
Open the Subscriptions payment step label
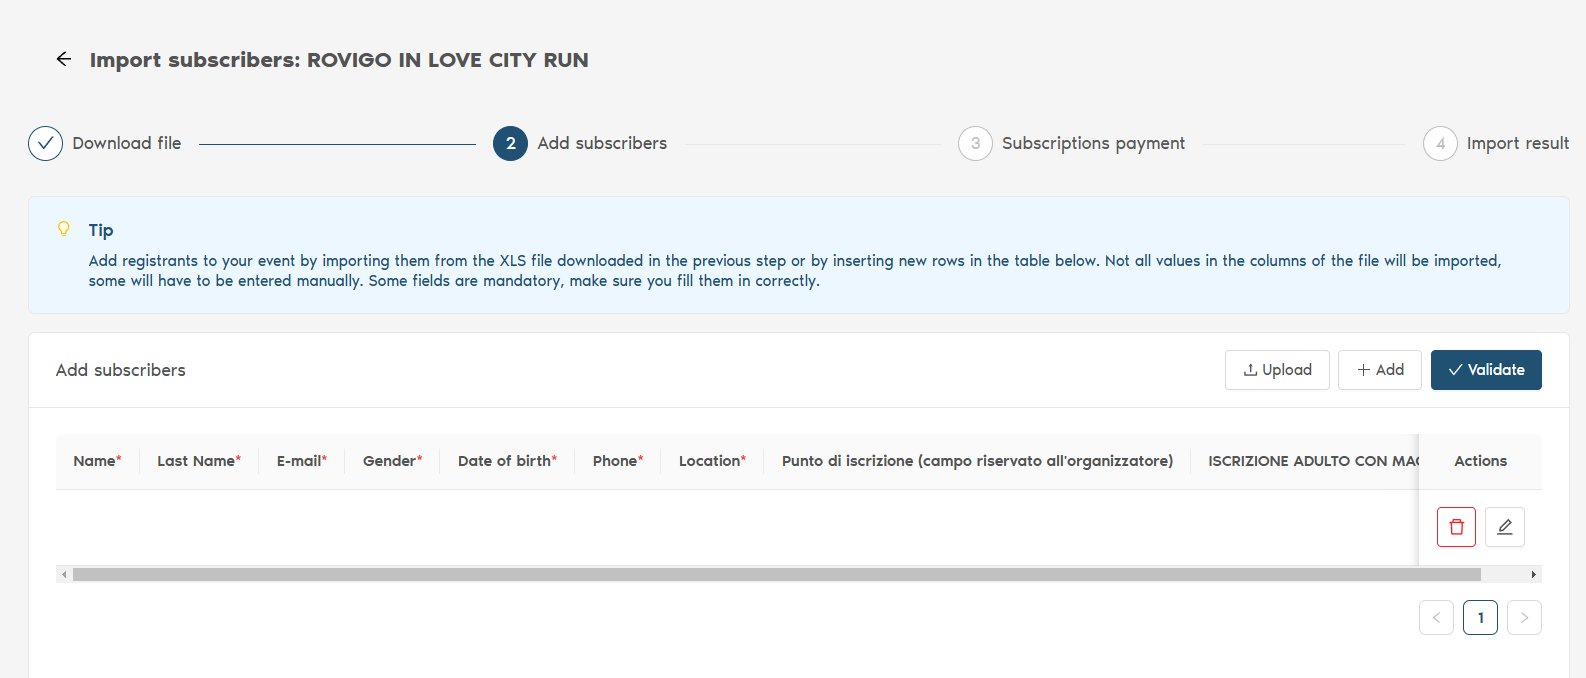[1093, 143]
